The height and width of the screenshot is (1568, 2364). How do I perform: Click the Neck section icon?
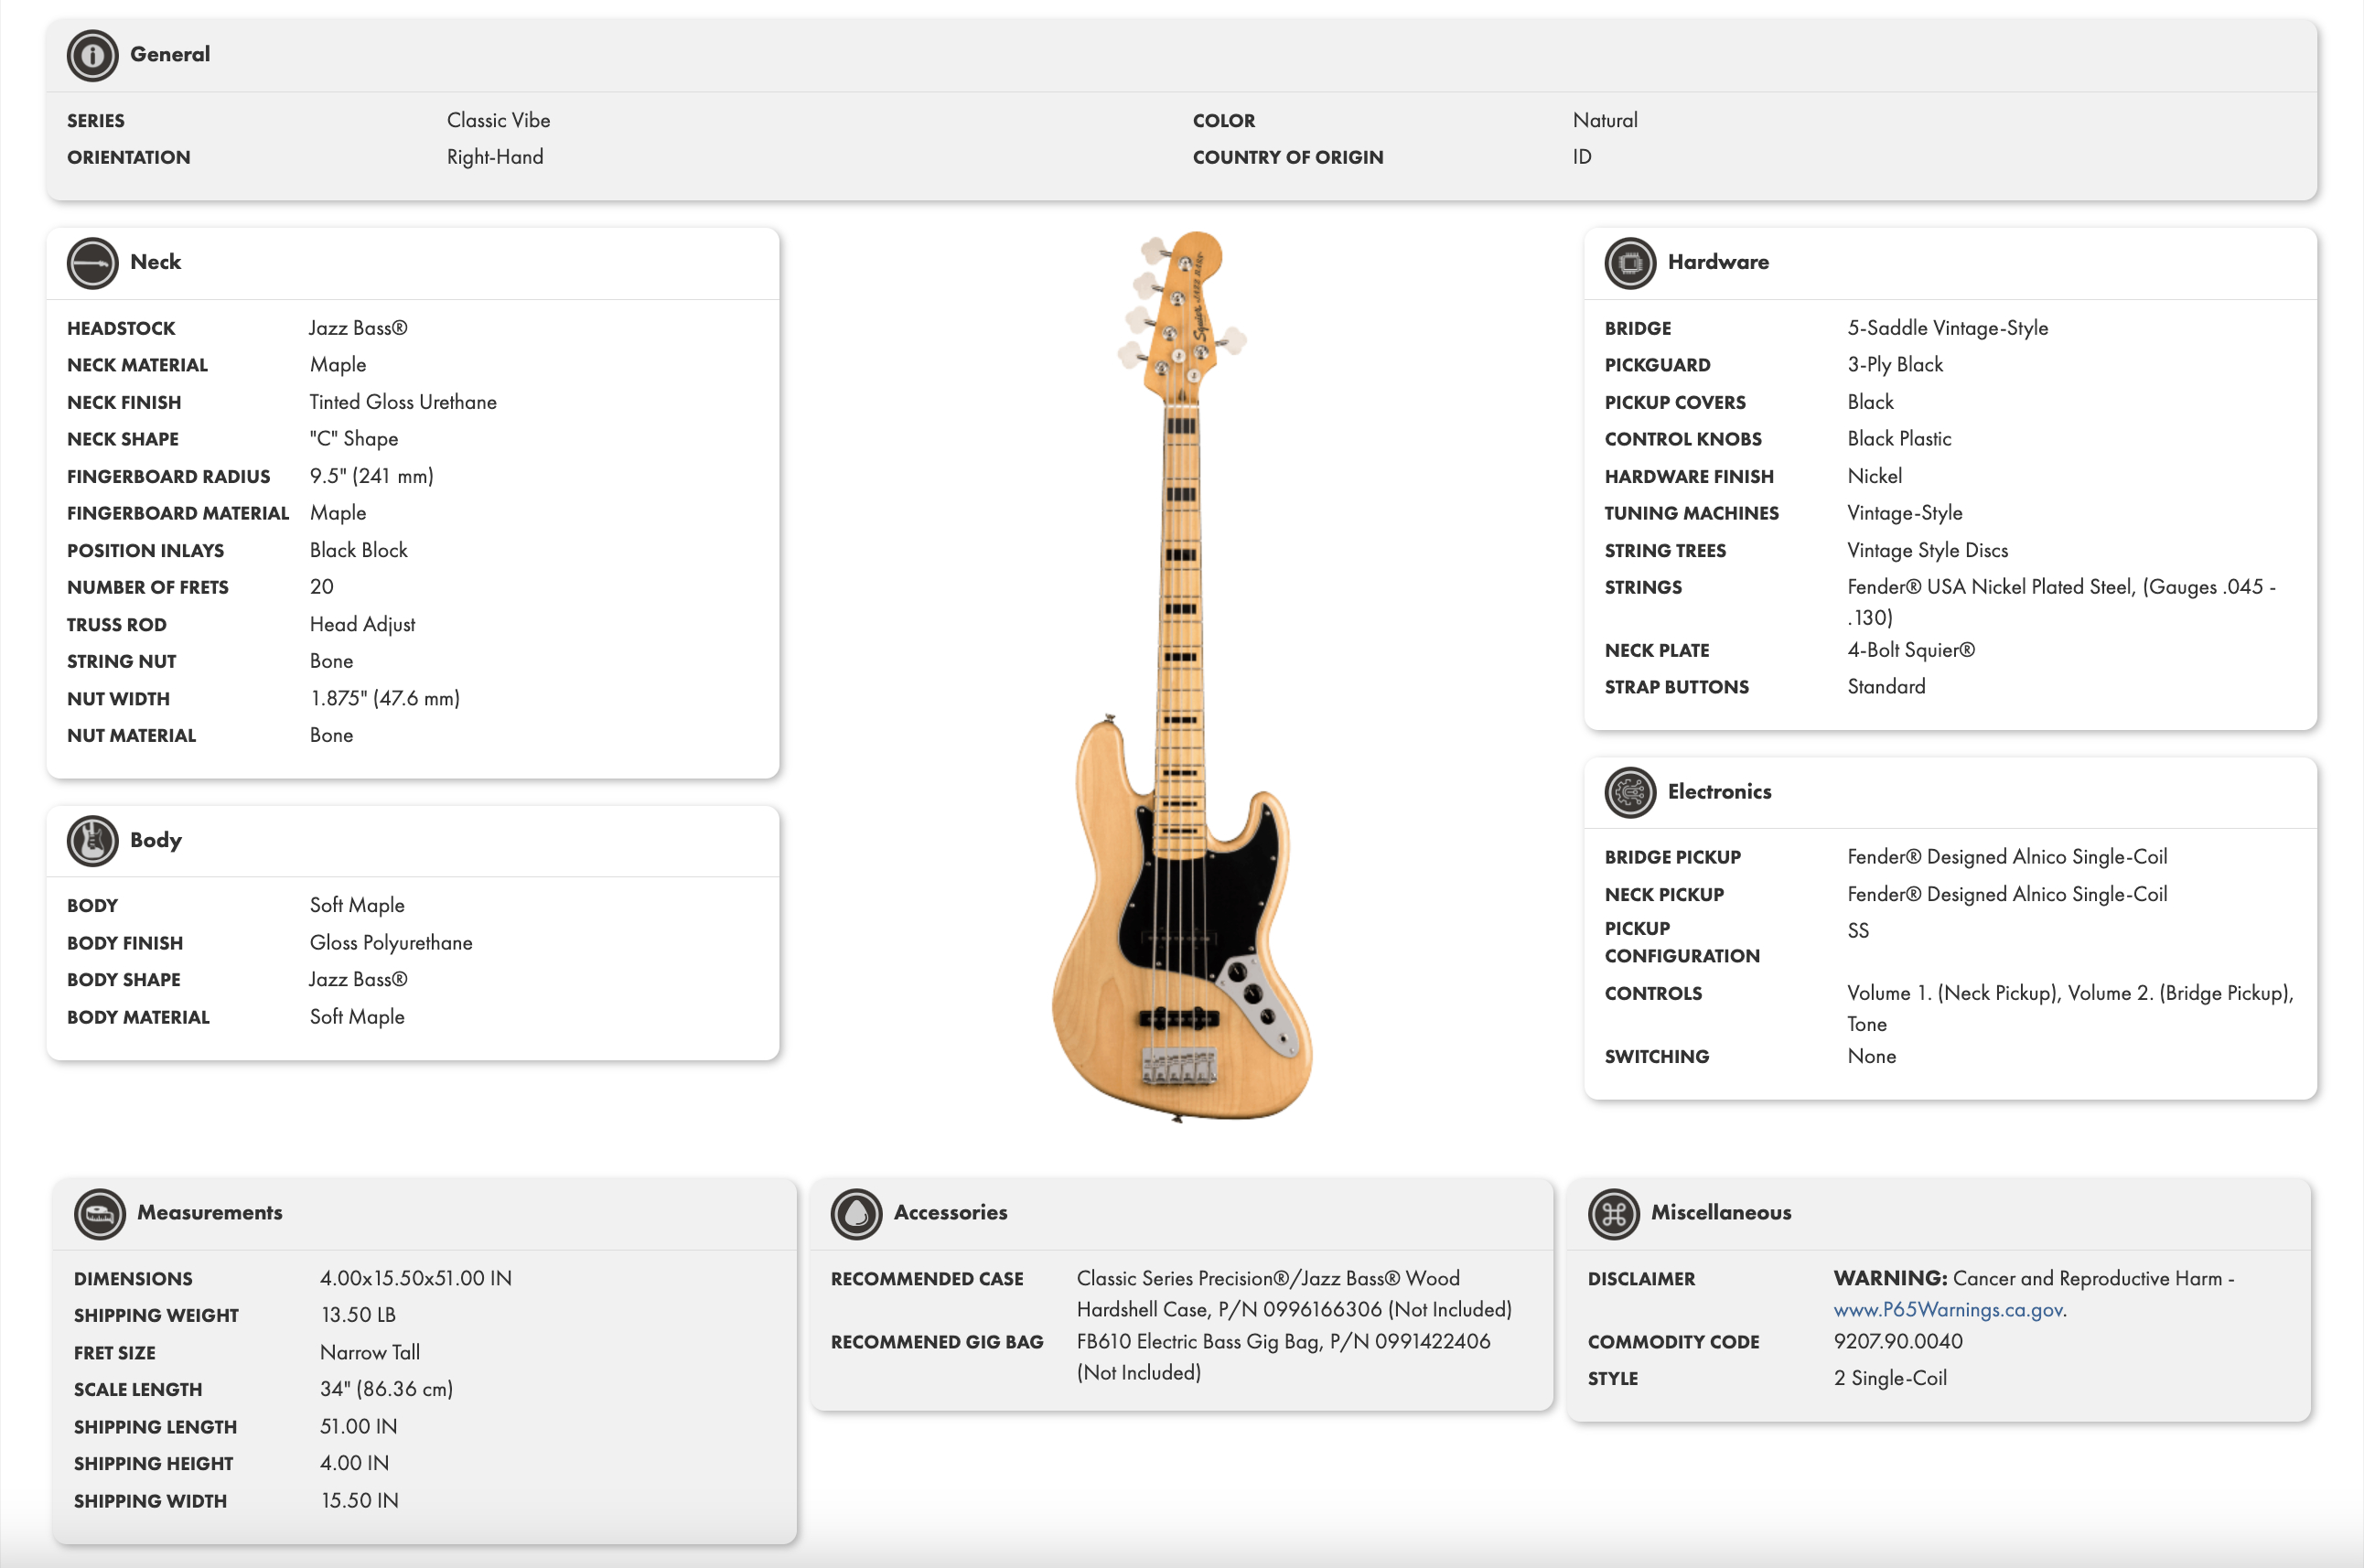[92, 263]
